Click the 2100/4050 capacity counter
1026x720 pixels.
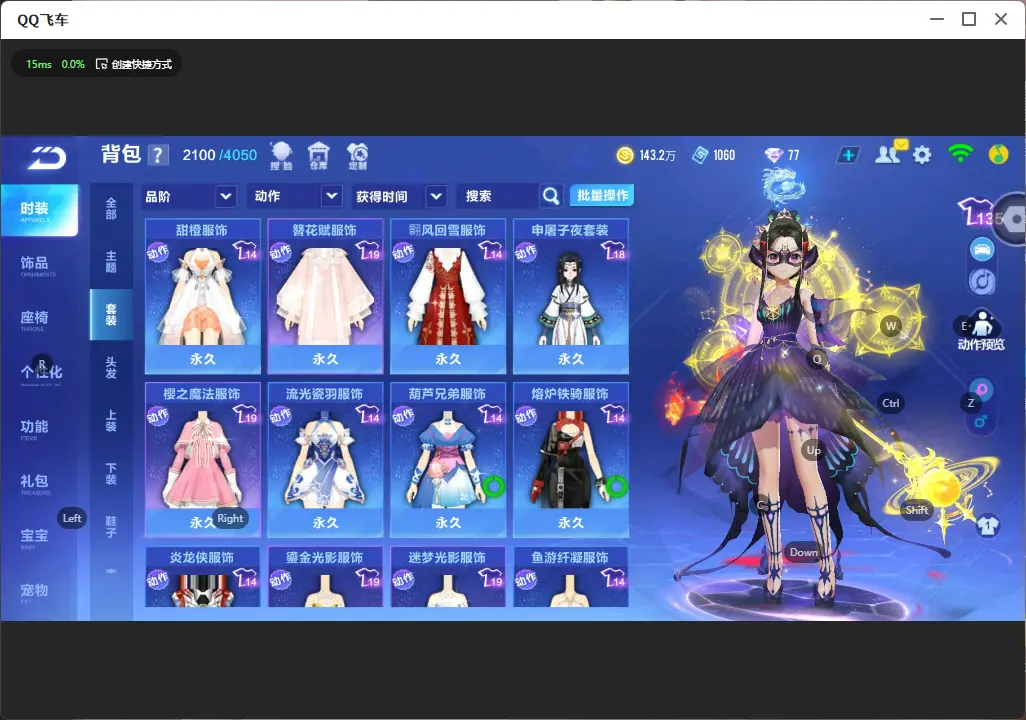[x=219, y=155]
